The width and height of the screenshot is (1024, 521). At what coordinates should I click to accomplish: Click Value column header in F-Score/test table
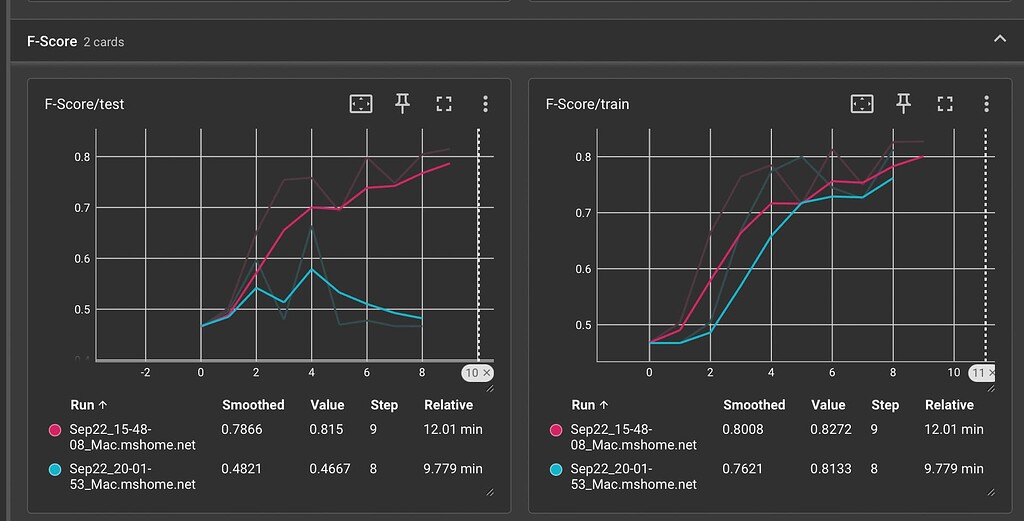click(327, 405)
